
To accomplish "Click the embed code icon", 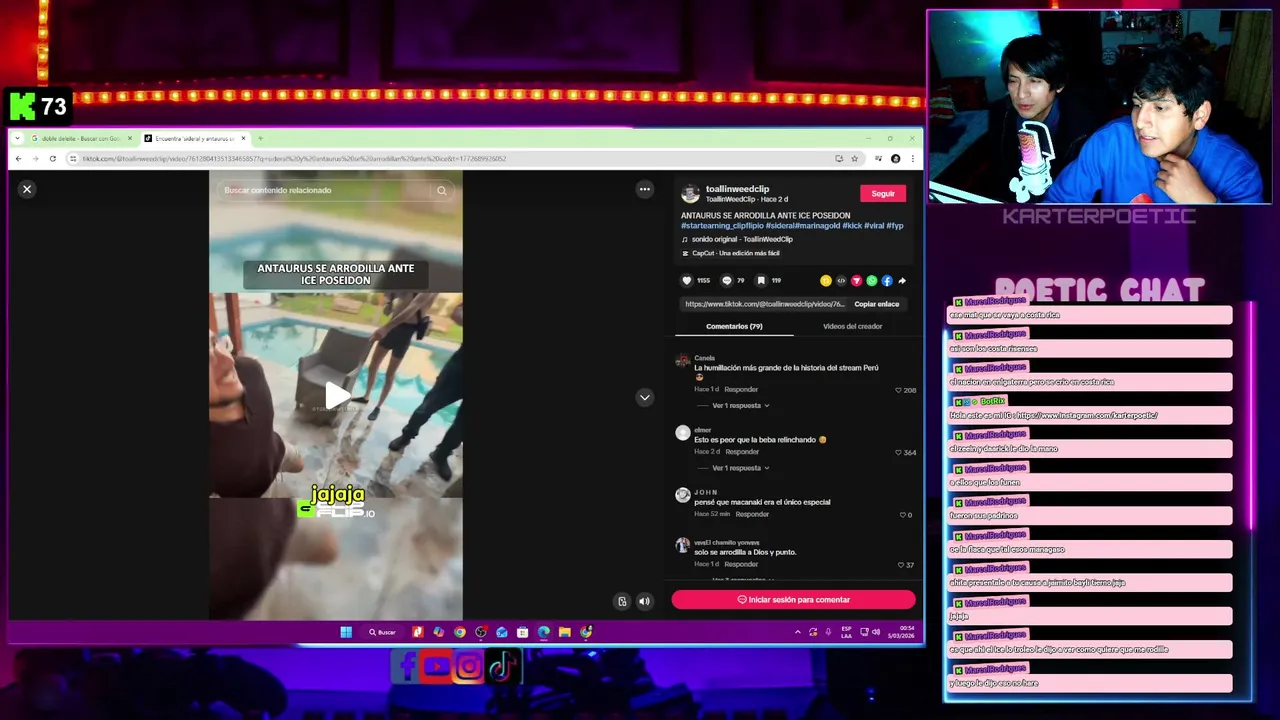I will pyautogui.click(x=841, y=281).
